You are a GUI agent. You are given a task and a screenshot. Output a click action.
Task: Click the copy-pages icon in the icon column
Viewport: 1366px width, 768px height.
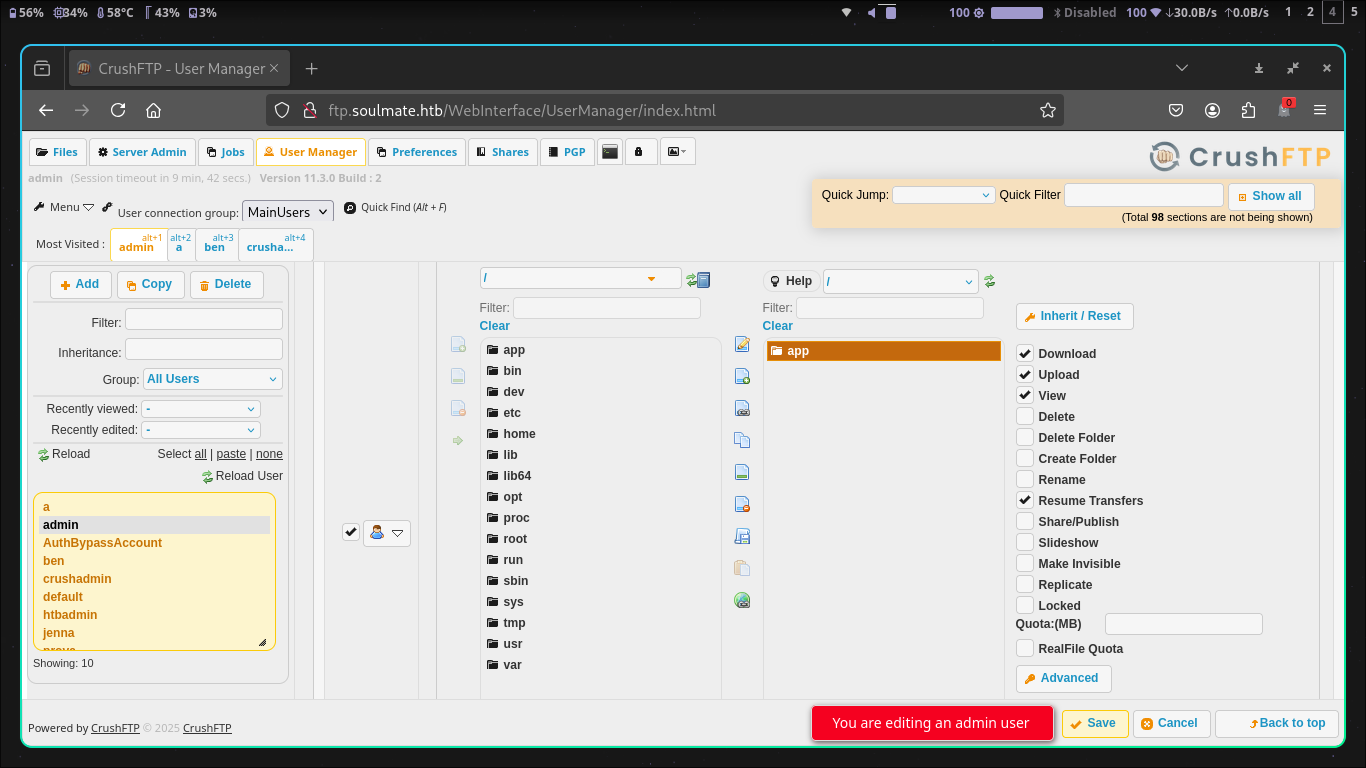(x=742, y=439)
